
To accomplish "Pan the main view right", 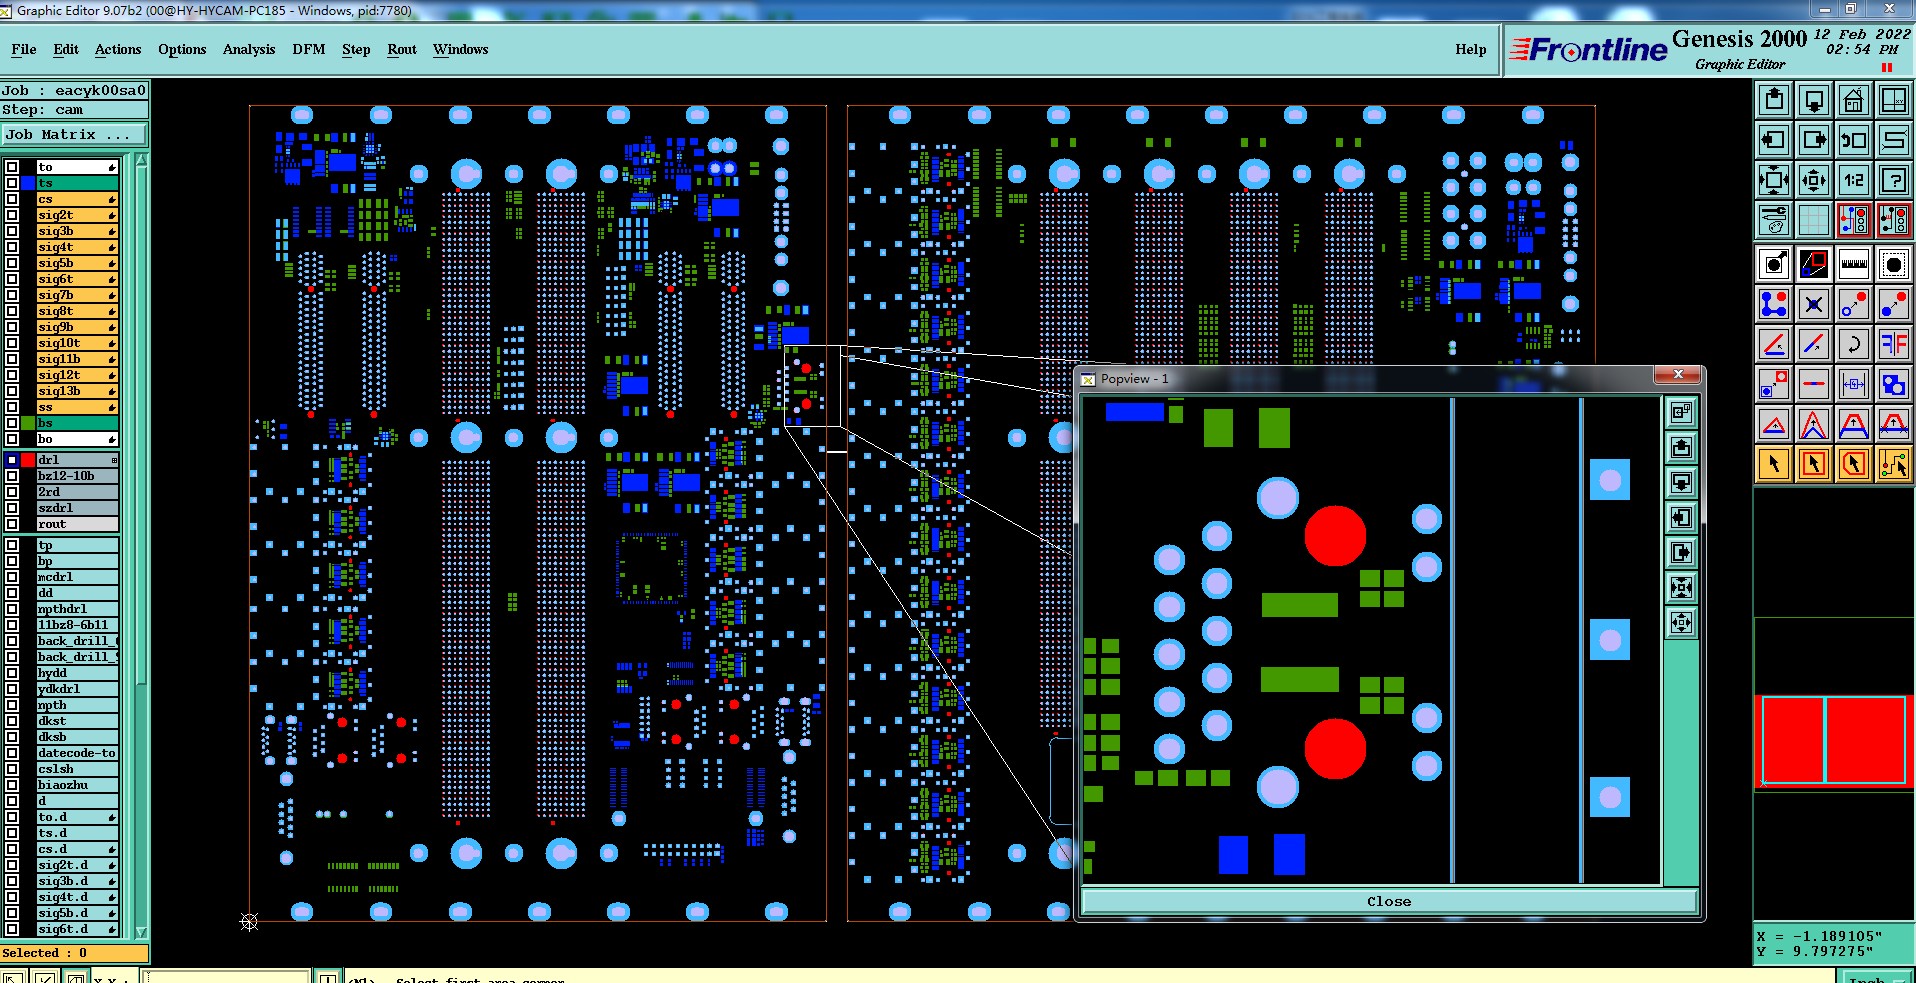I will 1814,140.
